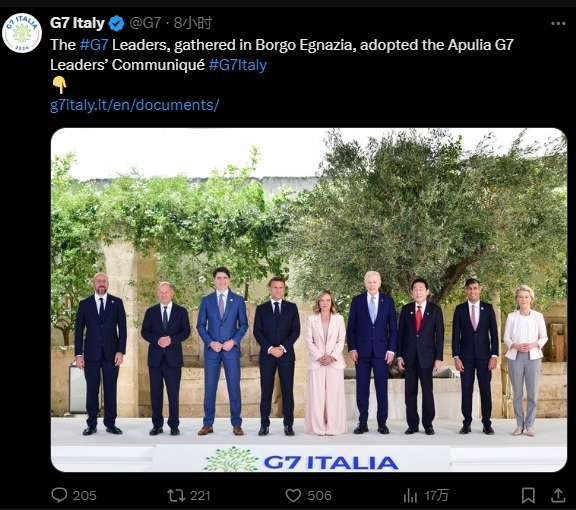Click the share upload icon
Viewport: 576px width, 510px height.
click(x=558, y=495)
